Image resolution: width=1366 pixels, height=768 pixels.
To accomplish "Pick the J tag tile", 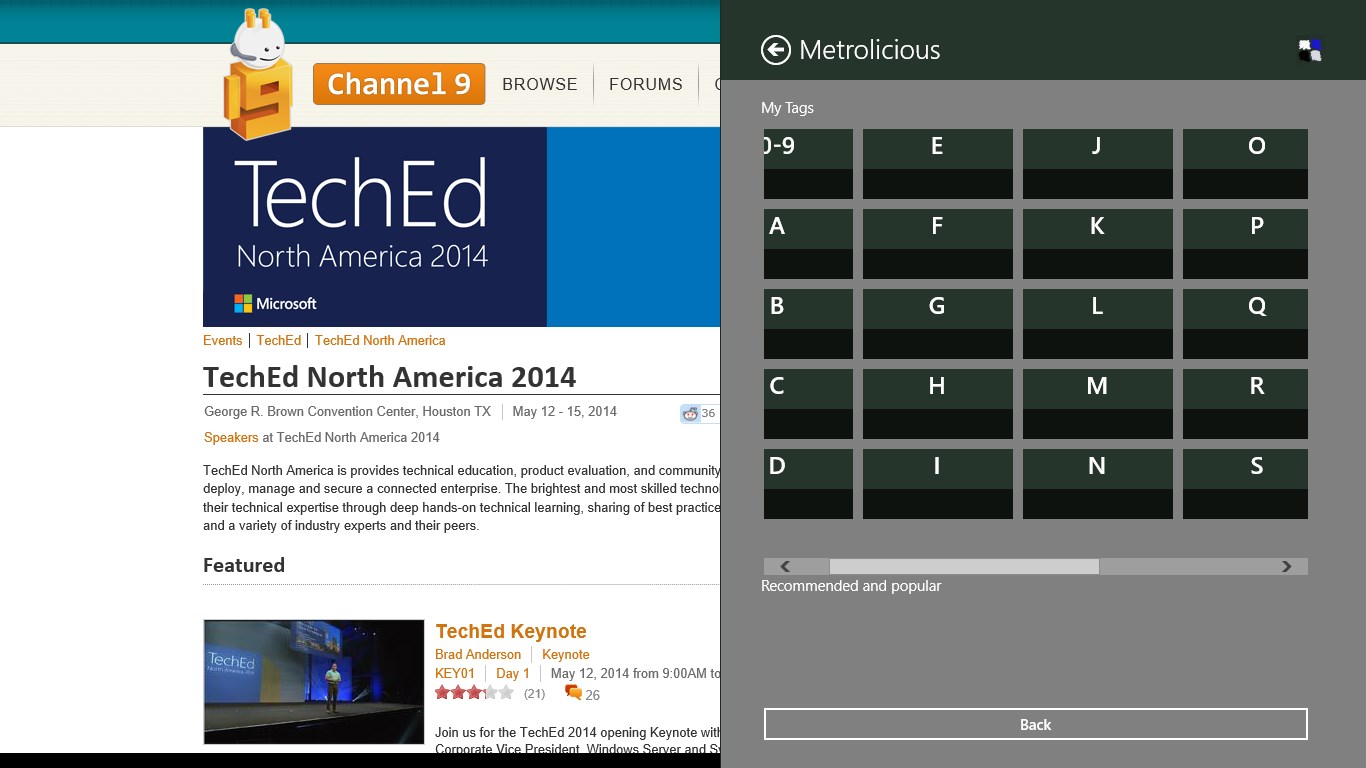I will coord(1098,164).
